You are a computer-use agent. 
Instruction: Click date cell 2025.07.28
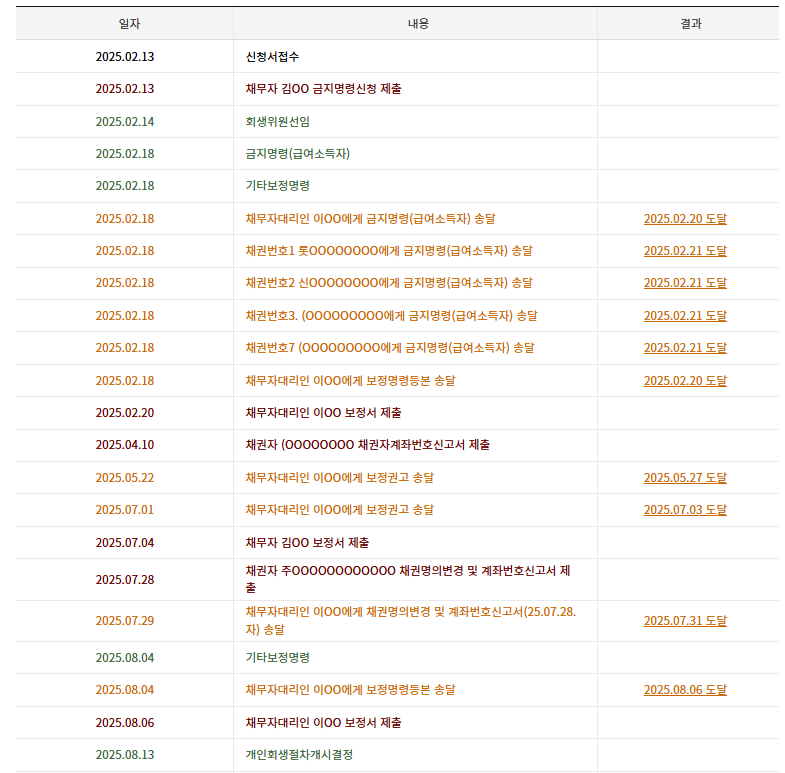(125, 580)
